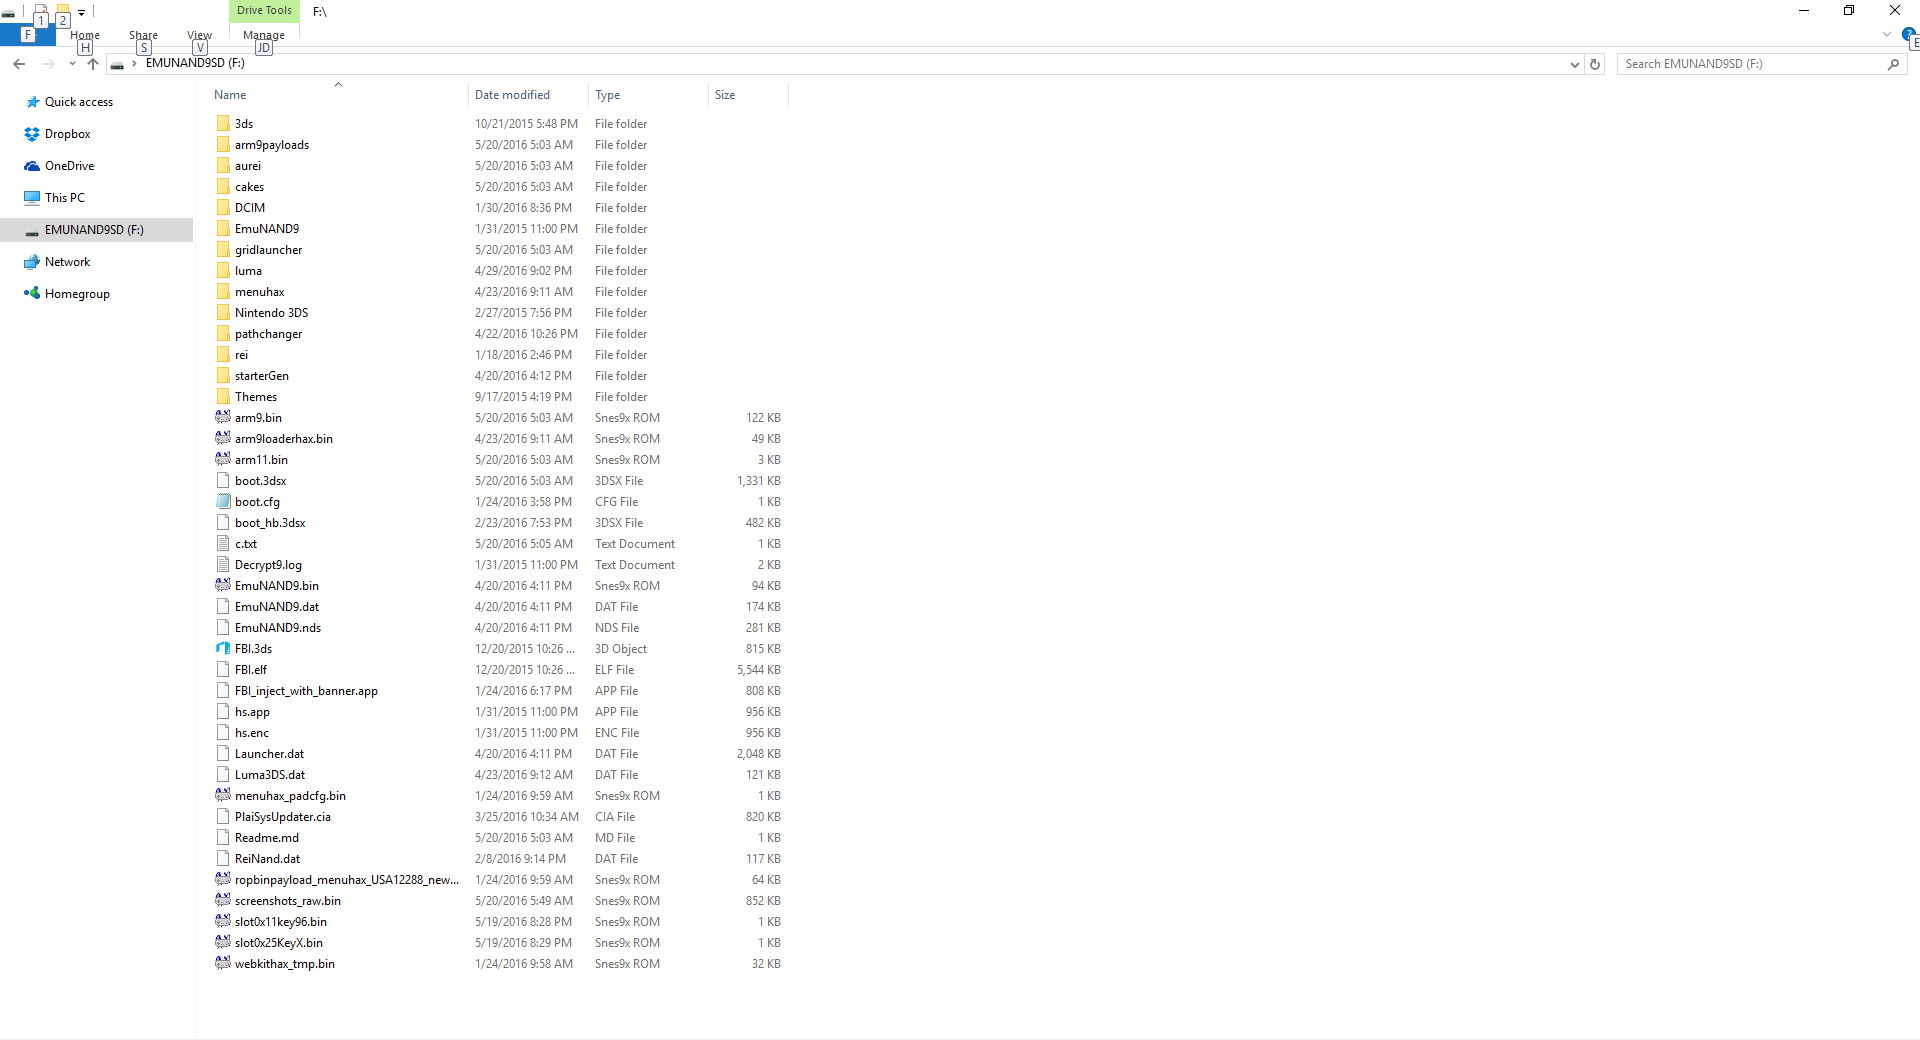Select the starterGen folder name

point(262,376)
